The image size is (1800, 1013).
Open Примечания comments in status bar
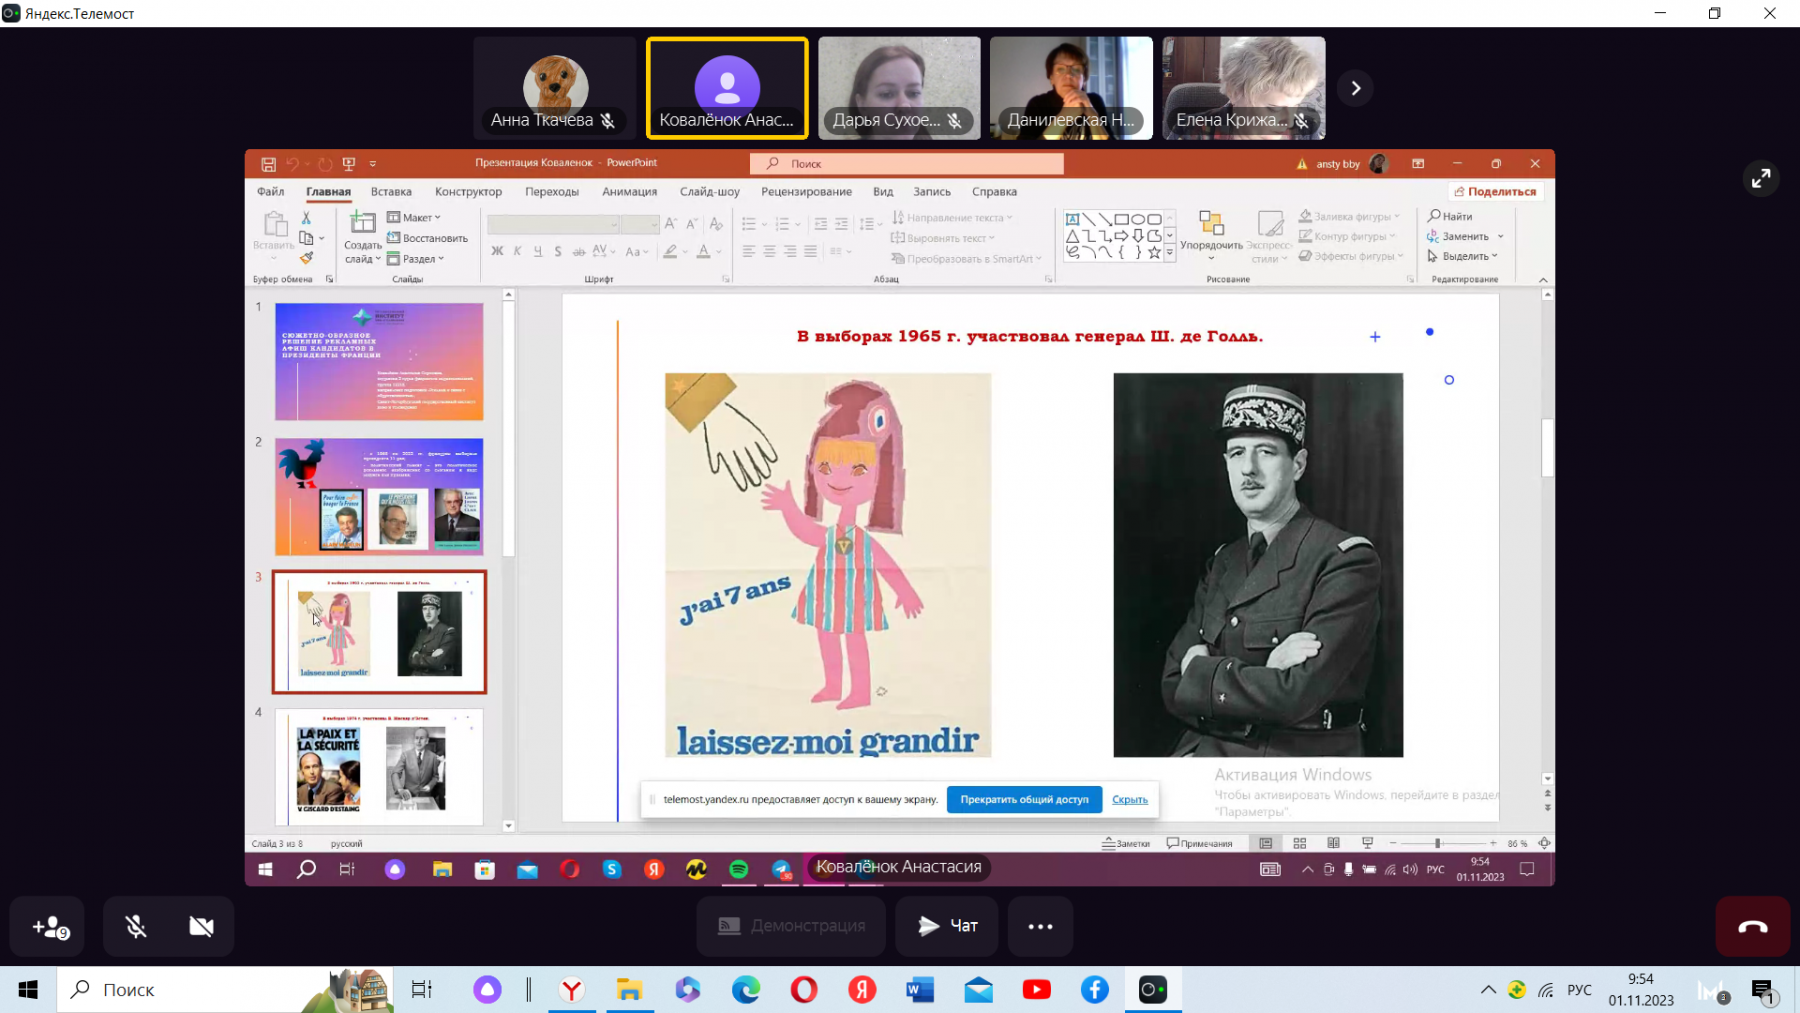tap(1199, 844)
